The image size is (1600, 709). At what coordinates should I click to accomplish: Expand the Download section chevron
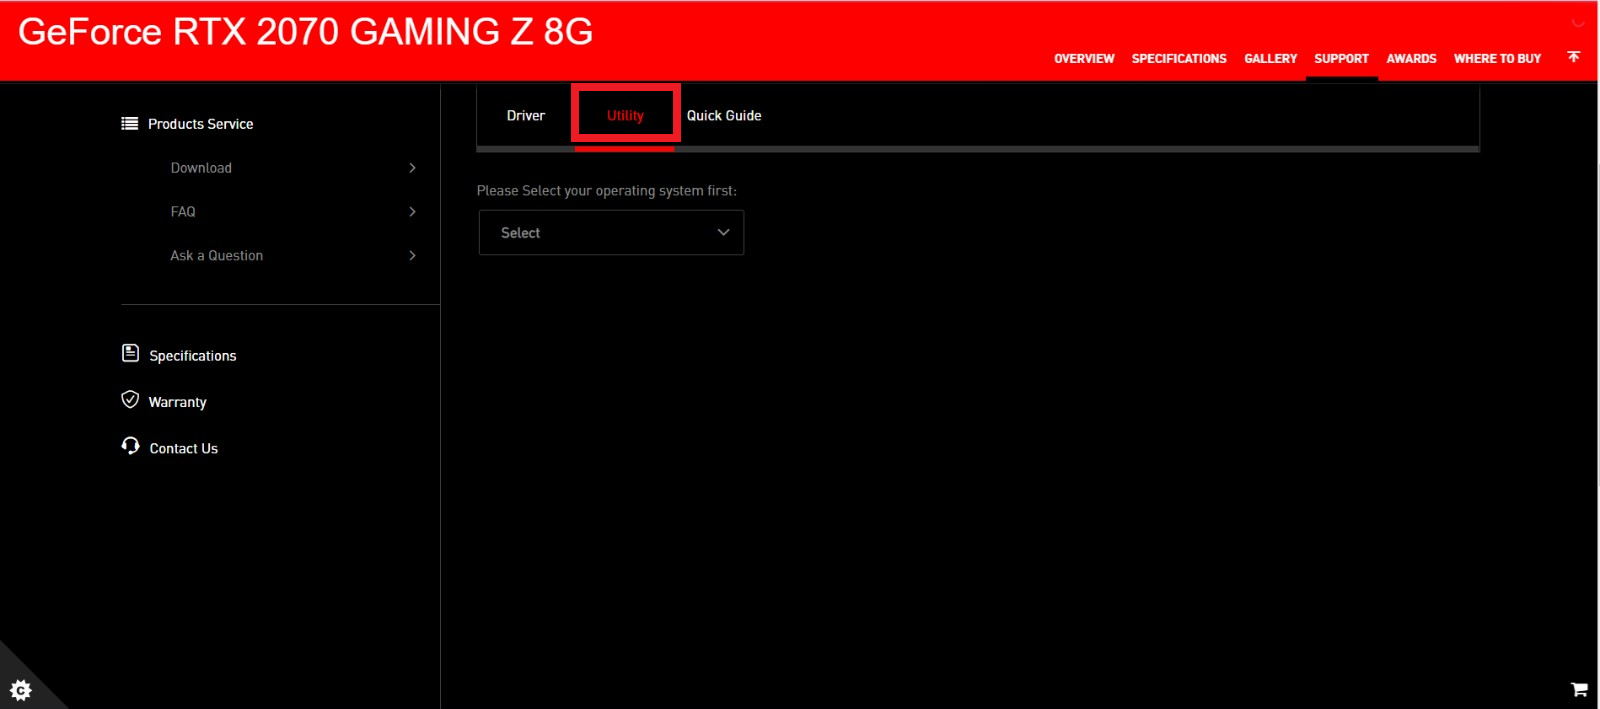click(x=412, y=168)
